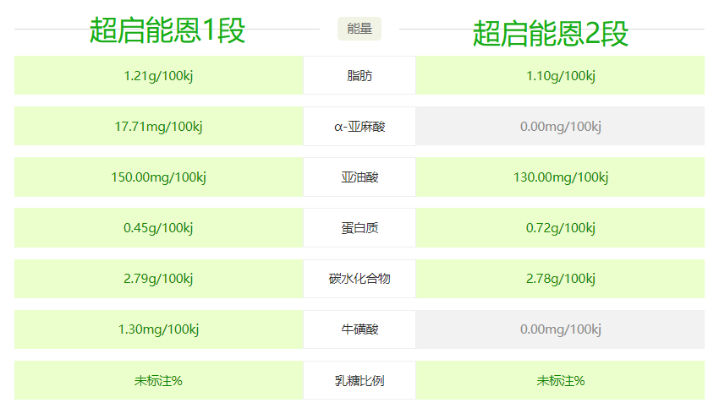
Task: Click the 超启能恩2段 product title
Action: coord(551,34)
